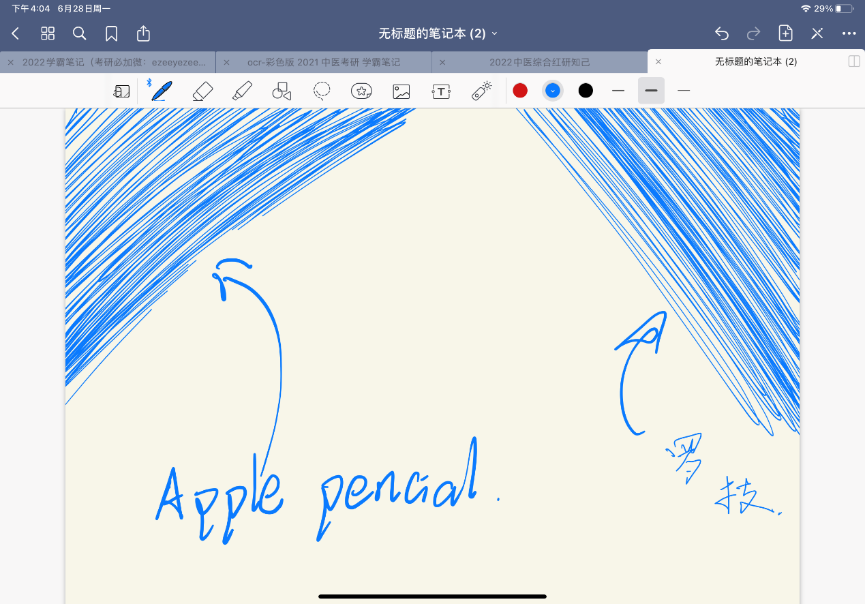Activate the Laser pointer tool
This screenshot has height=604, width=865.
tap(480, 90)
